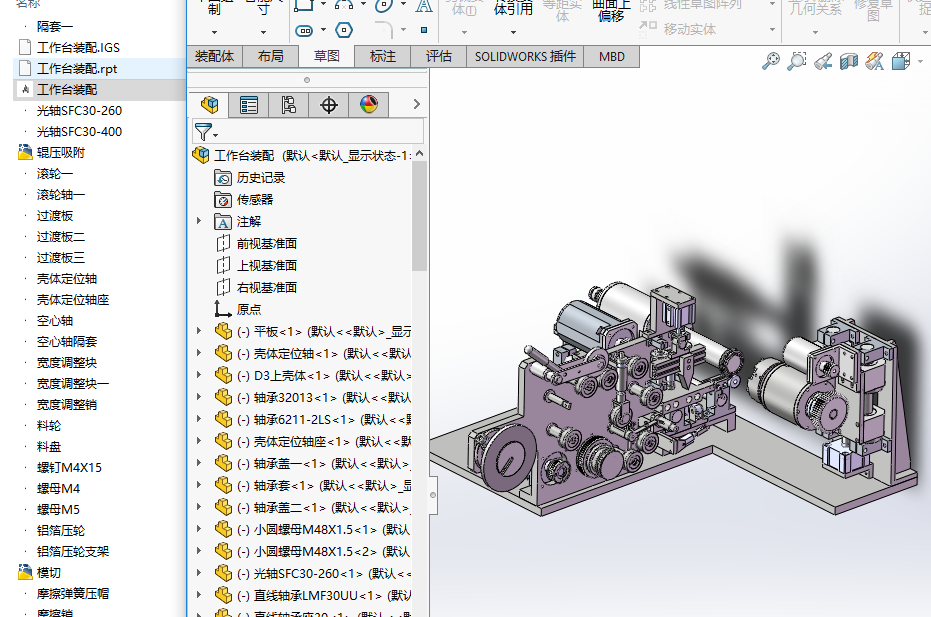931x617 pixels.
Task: Open the DimXpertManager crosshair tab
Action: click(329, 104)
